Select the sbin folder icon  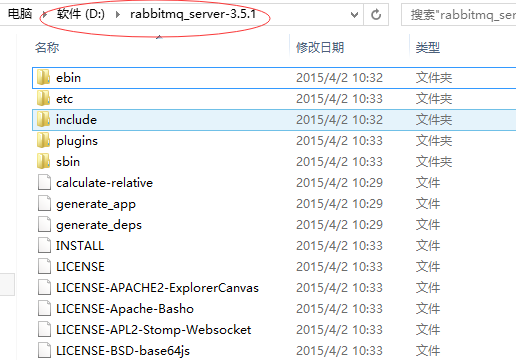coord(44,161)
